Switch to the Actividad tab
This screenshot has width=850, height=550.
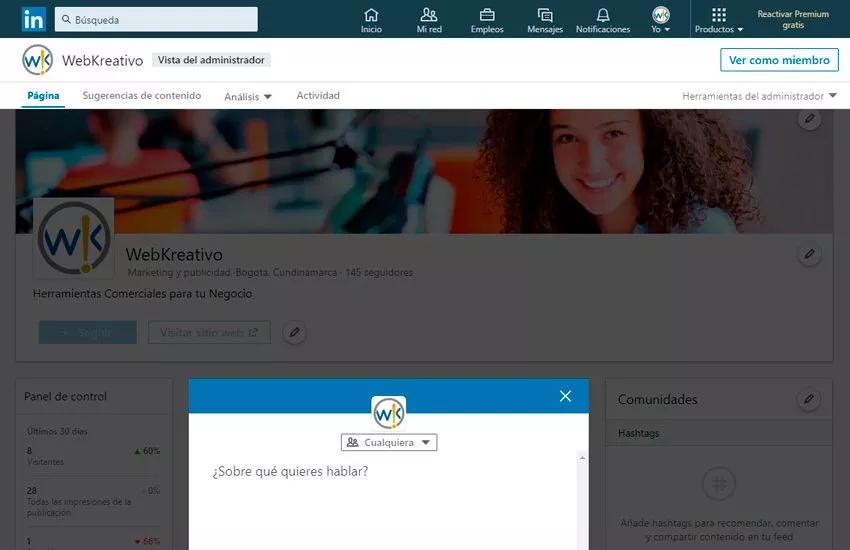(x=318, y=95)
